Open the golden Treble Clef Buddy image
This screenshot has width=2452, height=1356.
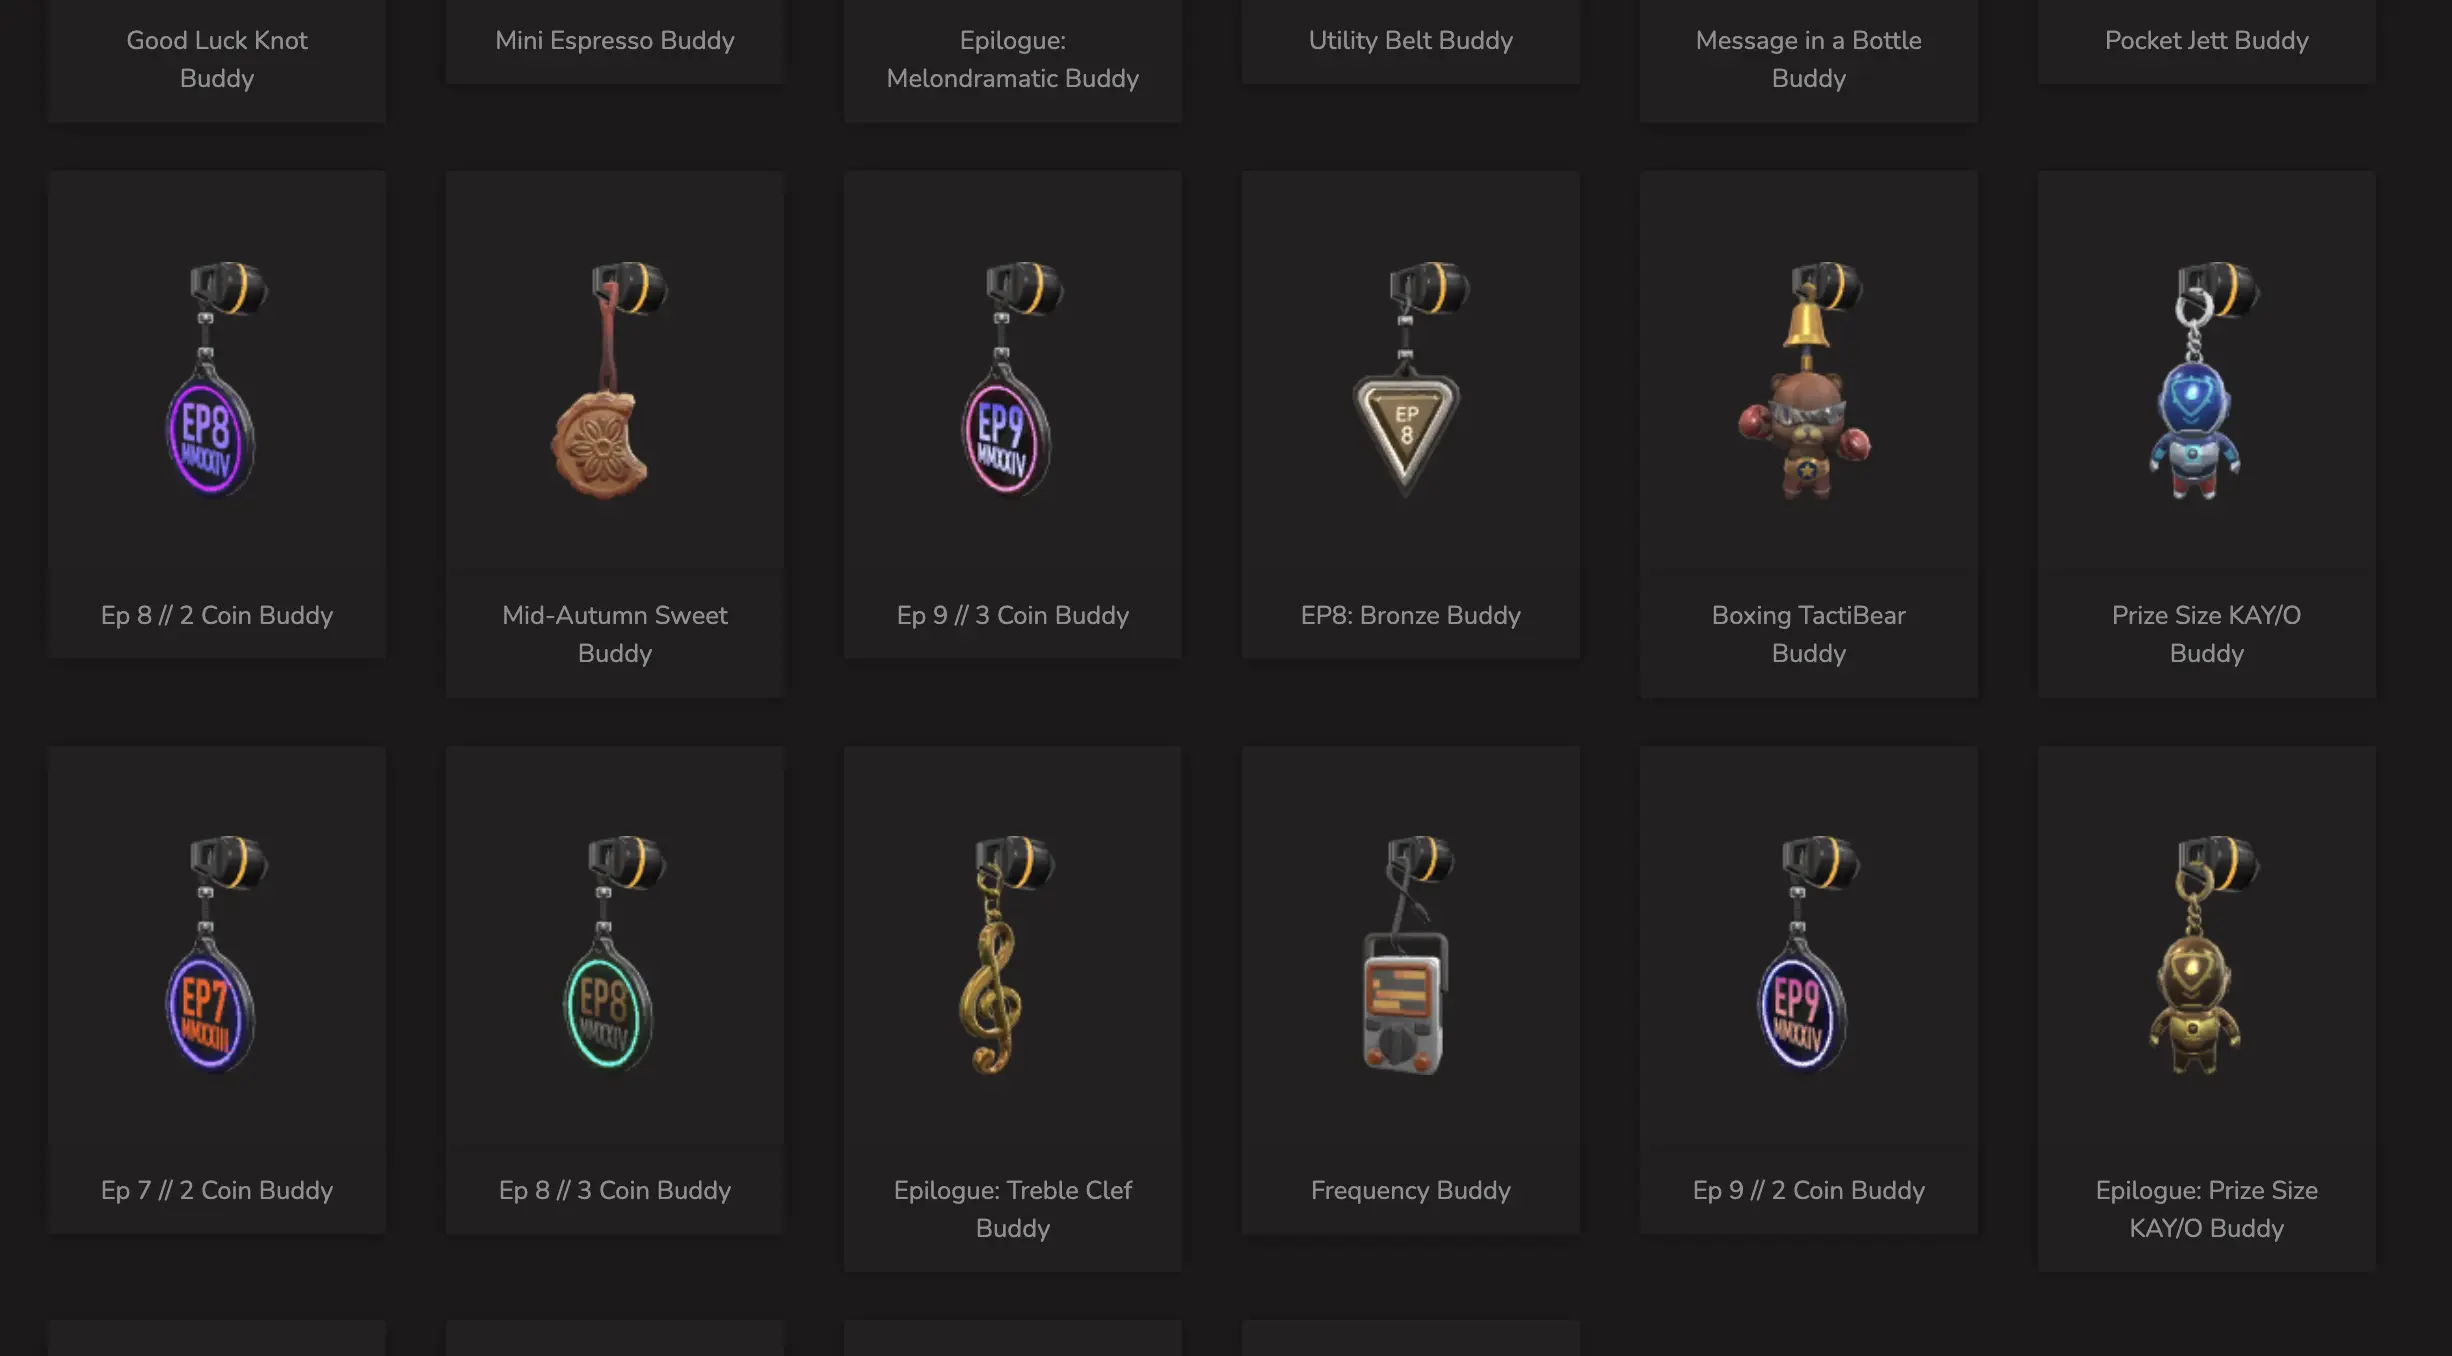[1010, 955]
